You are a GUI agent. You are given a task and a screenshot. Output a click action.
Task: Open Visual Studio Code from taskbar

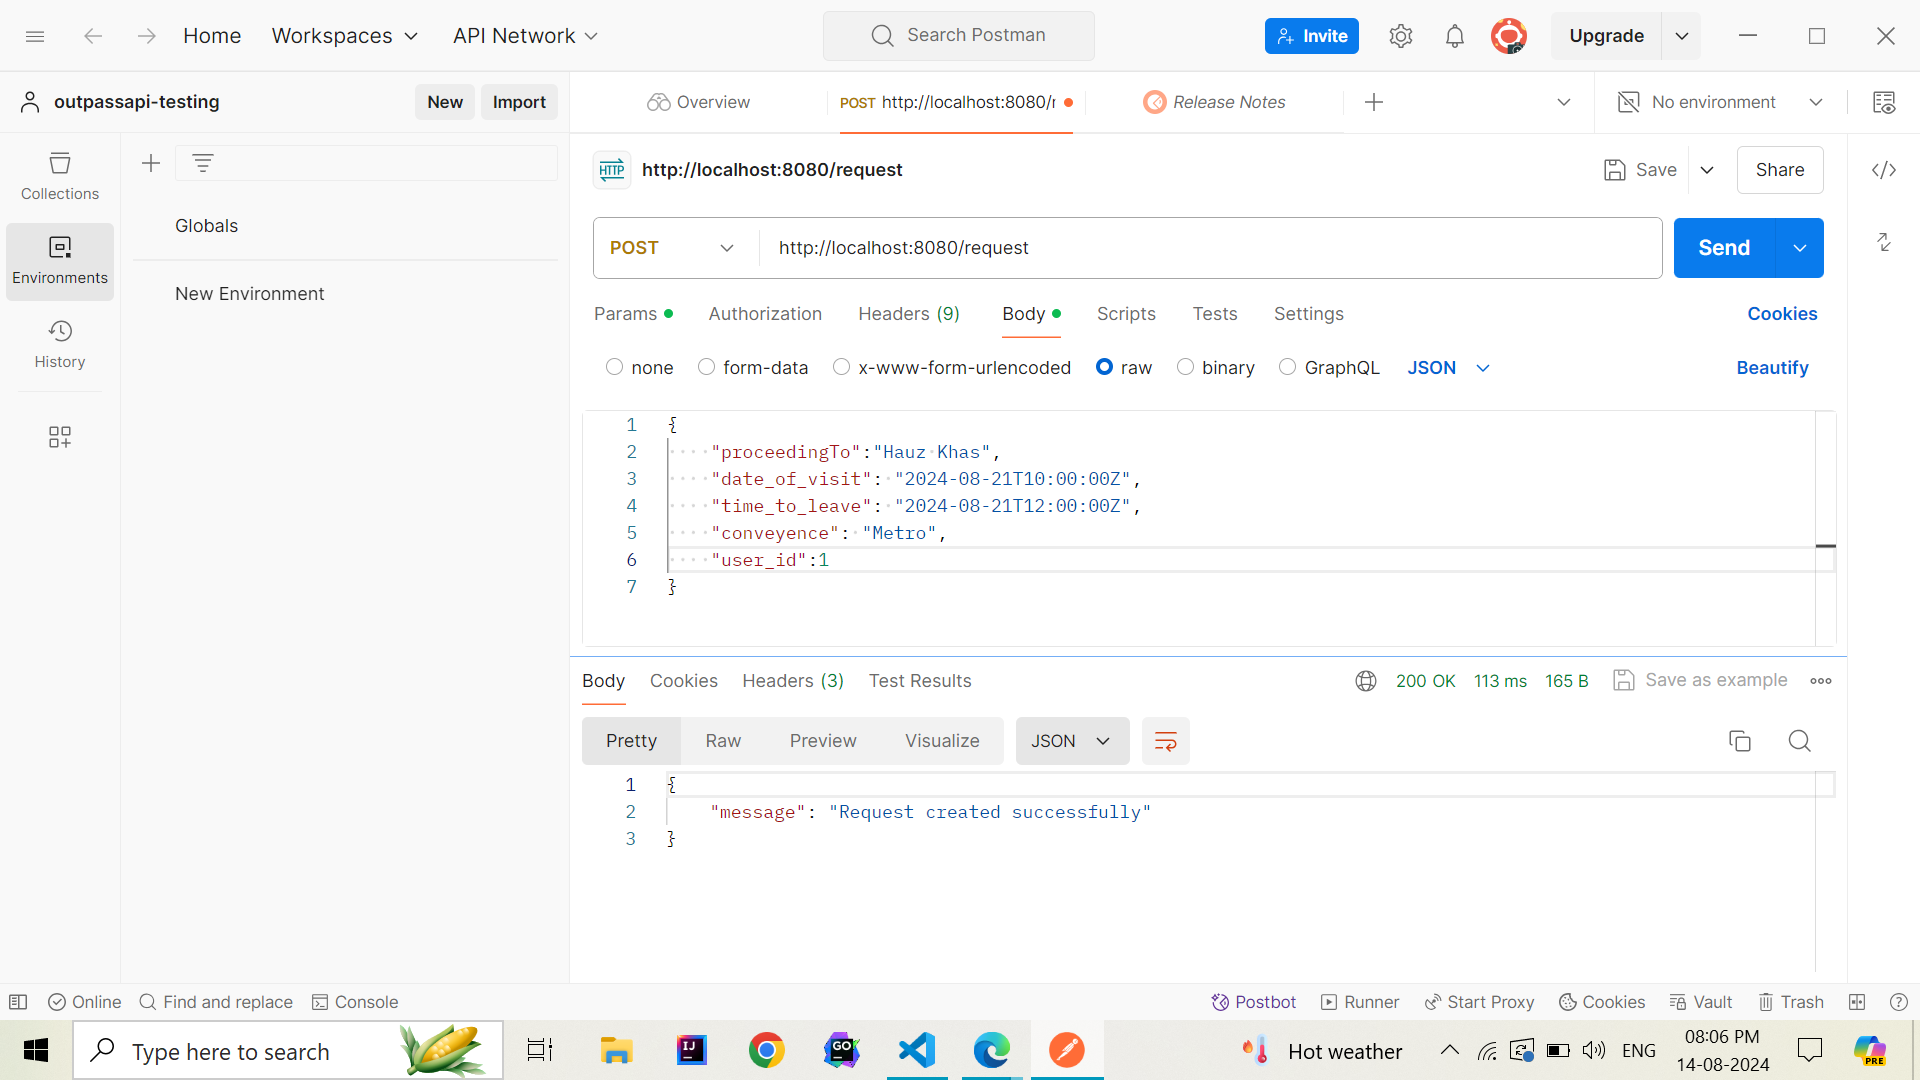click(x=917, y=1050)
